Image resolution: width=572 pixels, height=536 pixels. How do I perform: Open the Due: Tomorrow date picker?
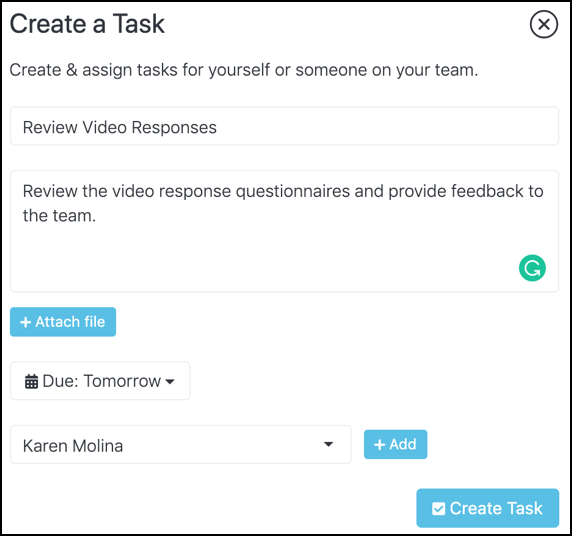(x=100, y=381)
